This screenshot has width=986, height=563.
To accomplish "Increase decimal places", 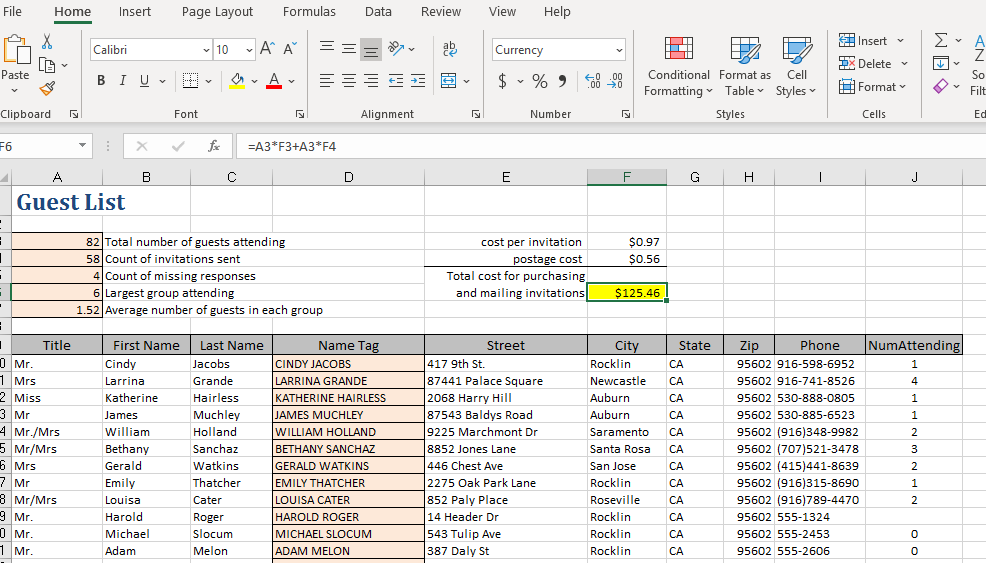I will tap(592, 81).
